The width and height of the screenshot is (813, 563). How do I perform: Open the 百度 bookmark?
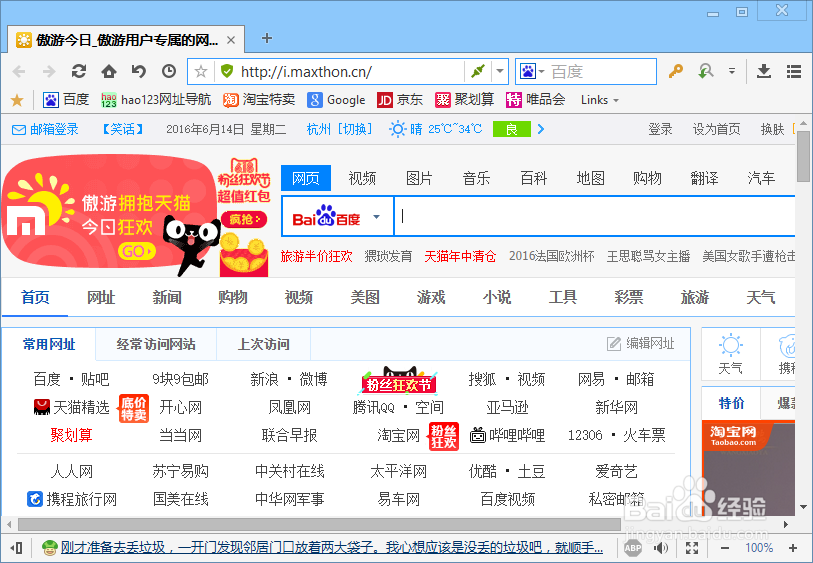66,100
